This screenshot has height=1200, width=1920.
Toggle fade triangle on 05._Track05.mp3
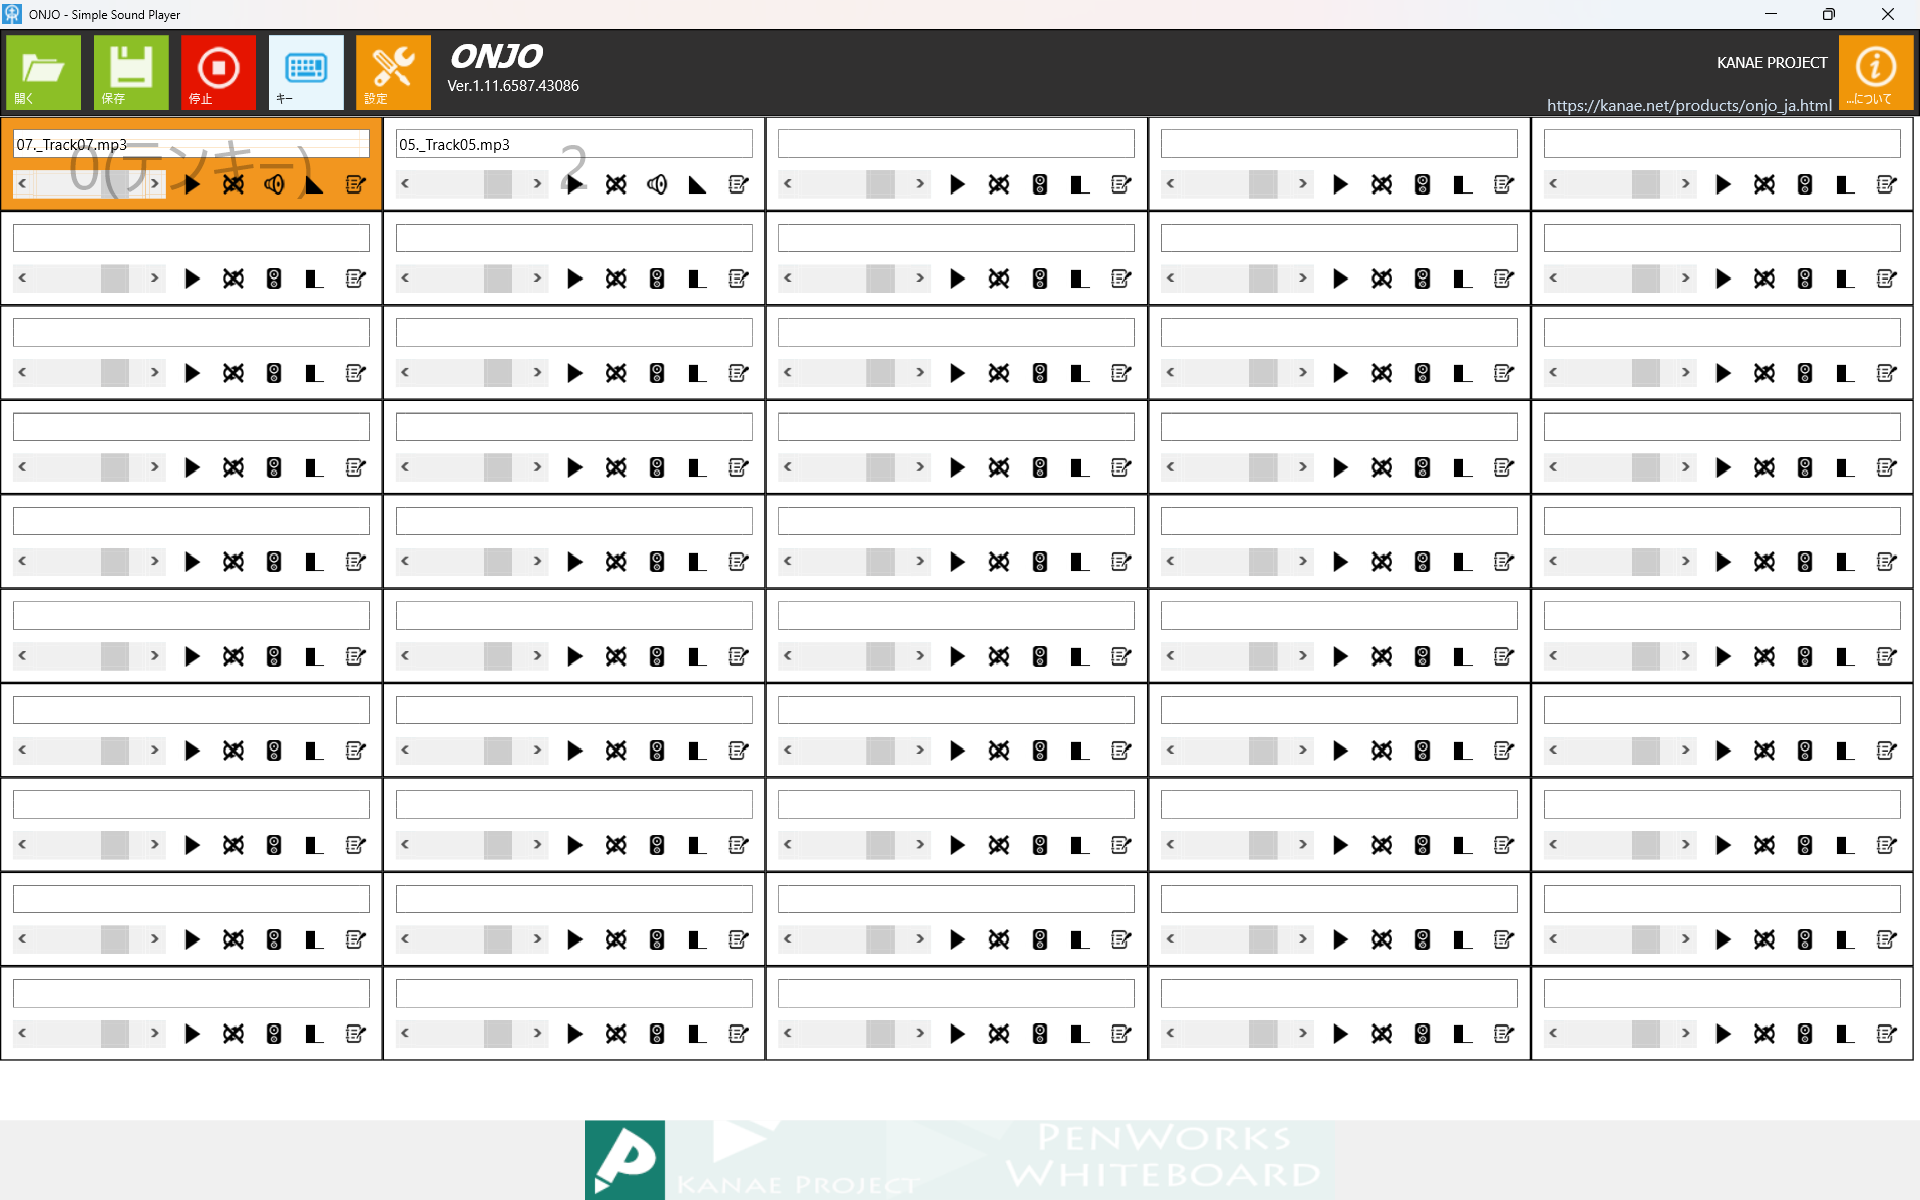pyautogui.click(x=697, y=184)
